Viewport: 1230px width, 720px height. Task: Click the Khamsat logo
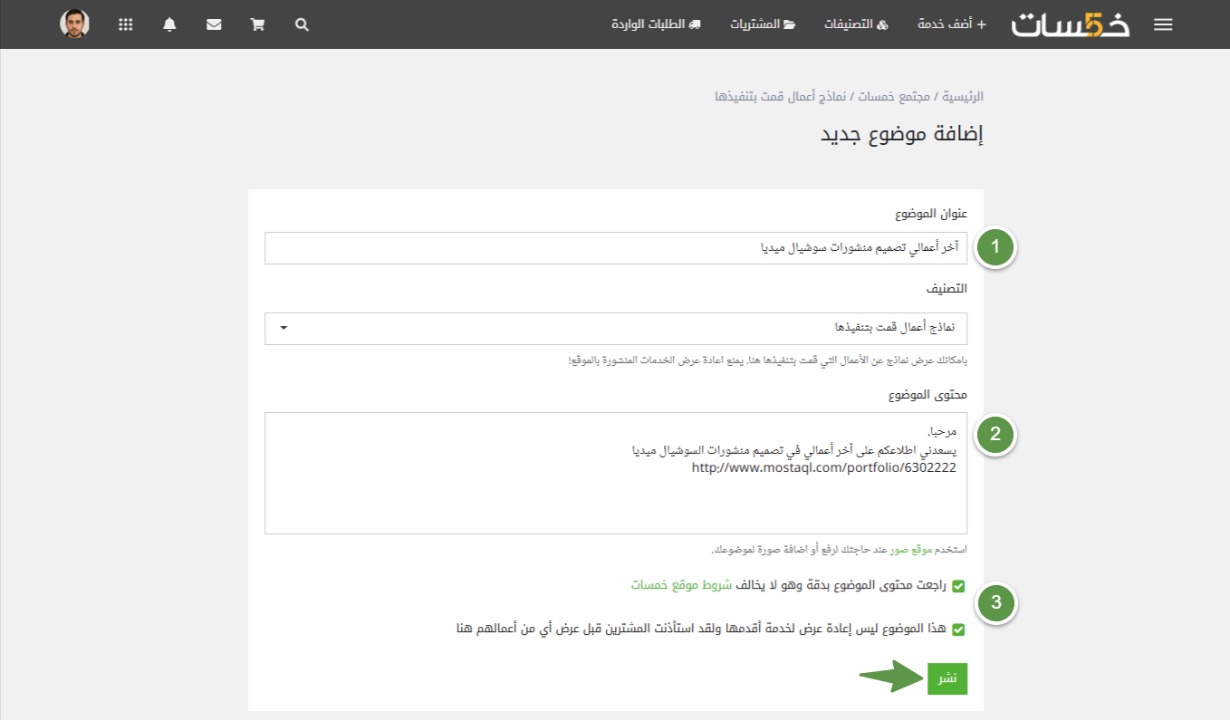click(1070, 25)
